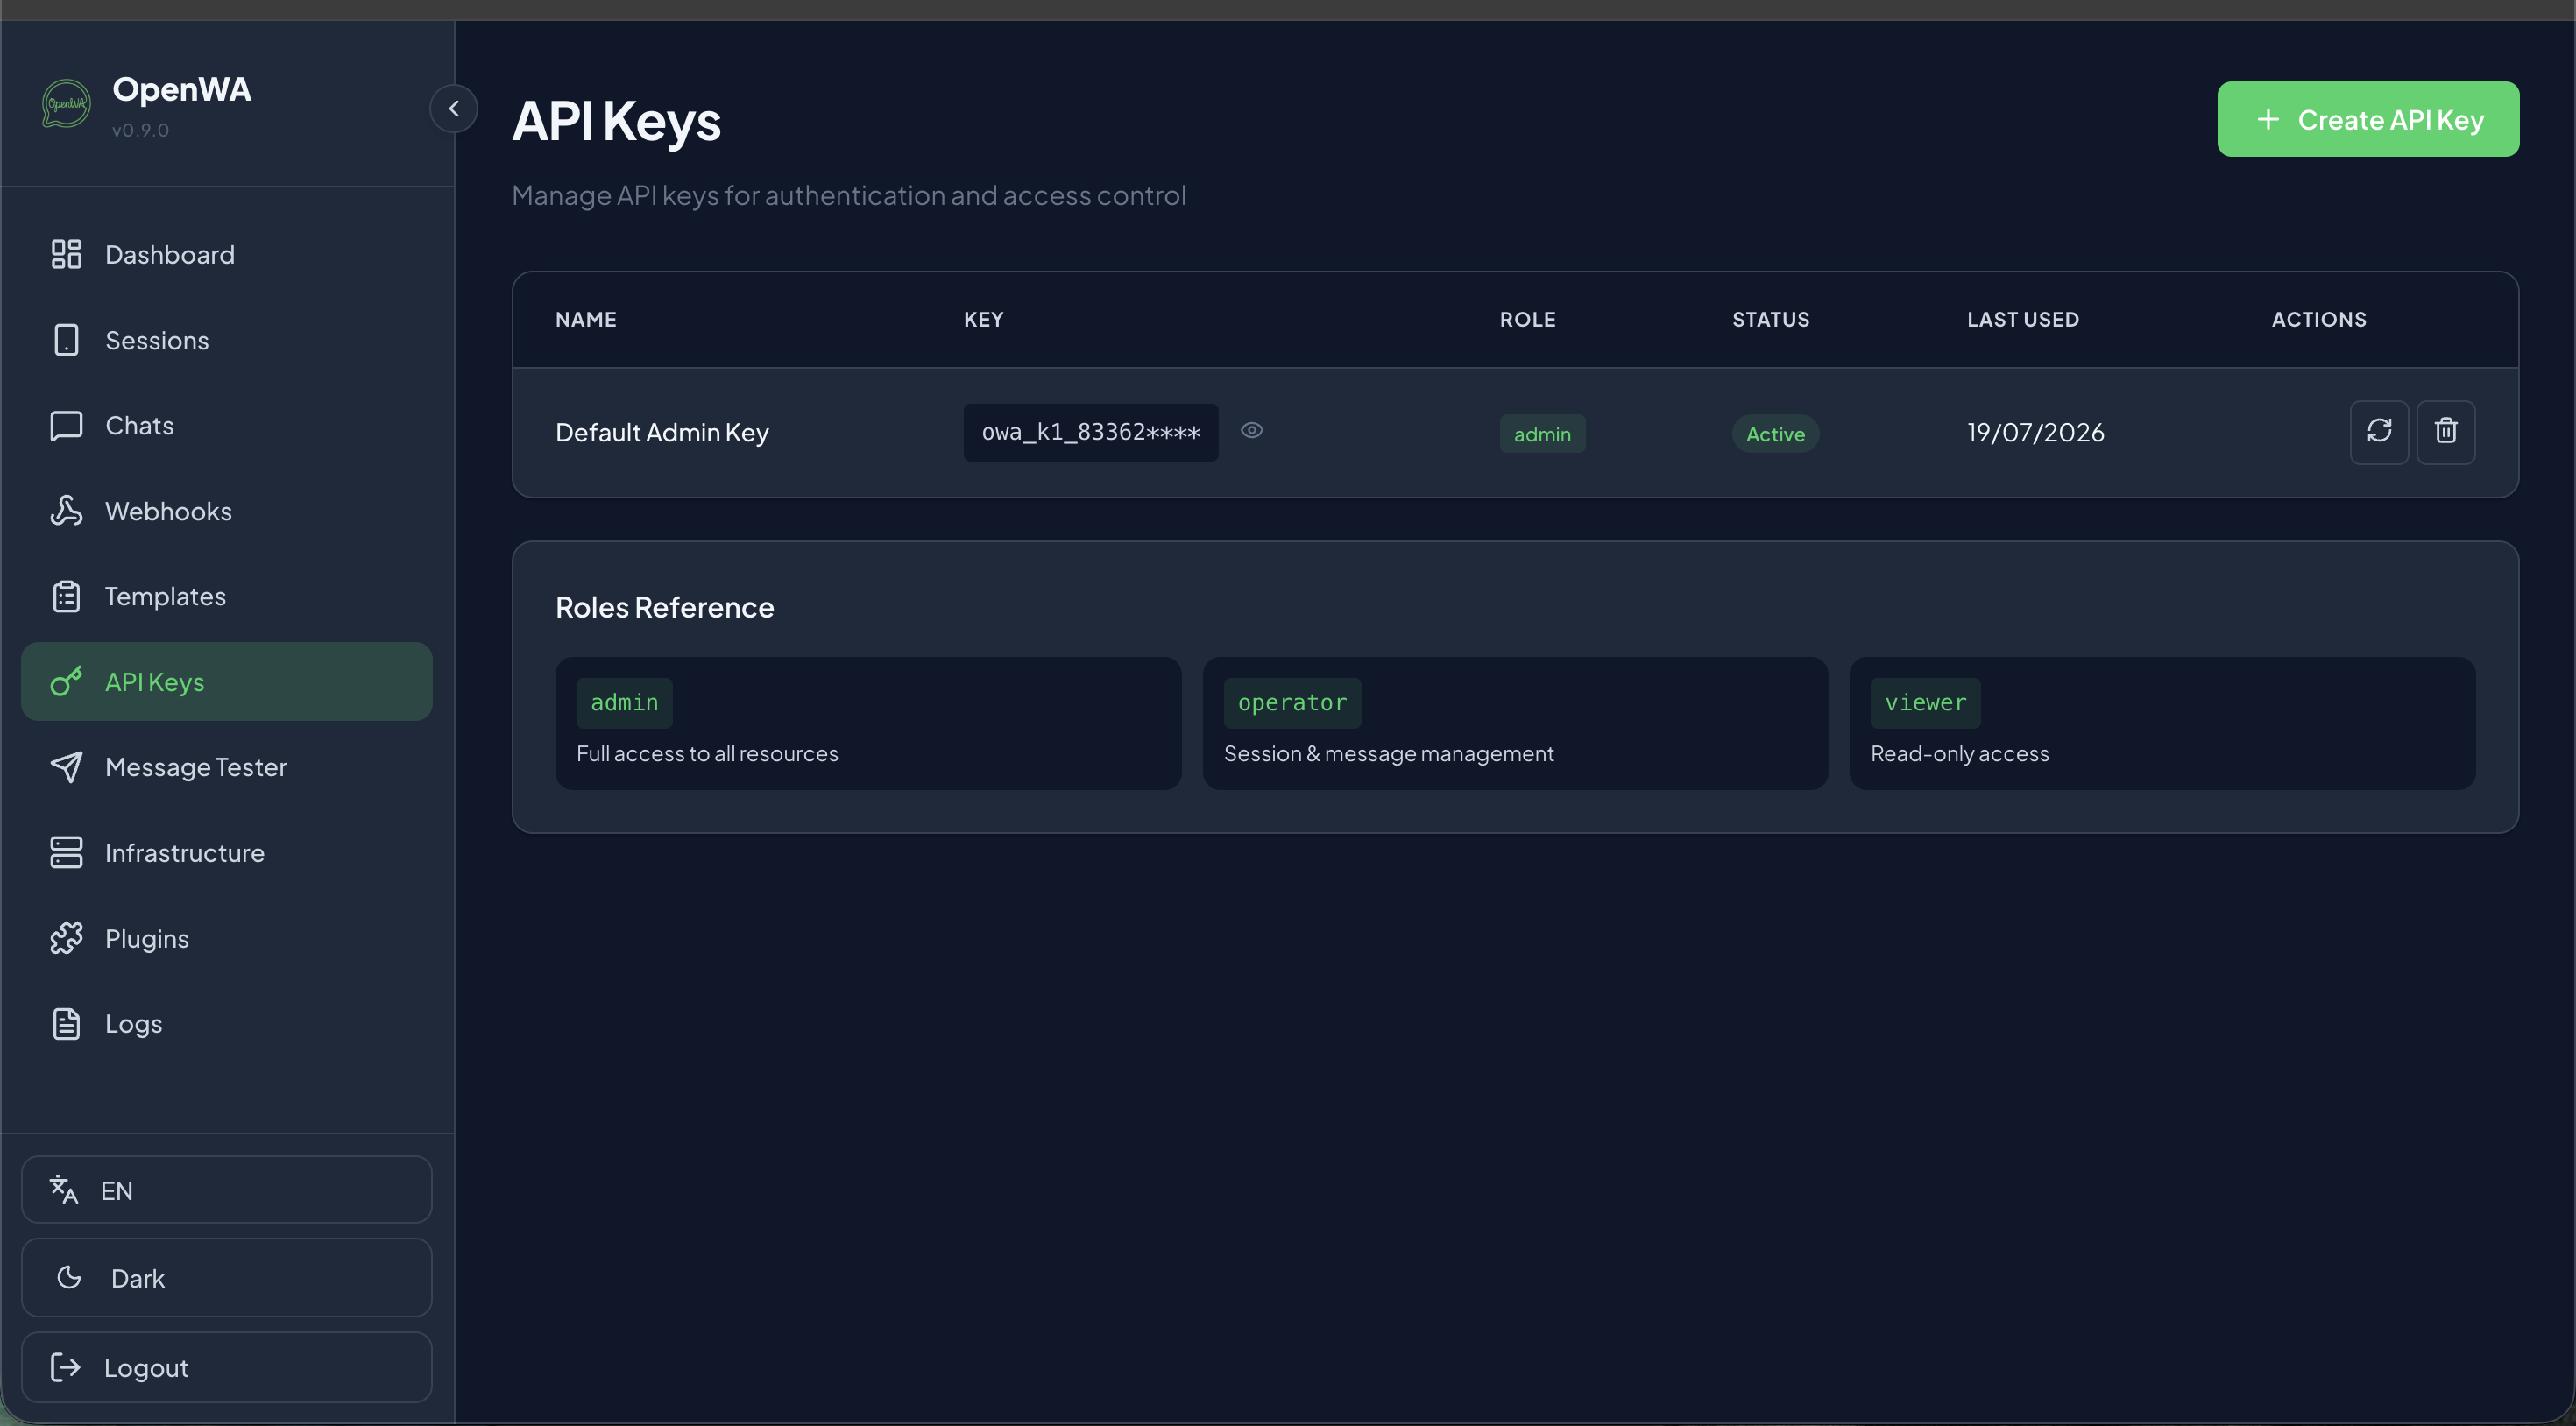Go to Sessions in the sidebar
Screen dimensions: 2576x1426
point(227,340)
